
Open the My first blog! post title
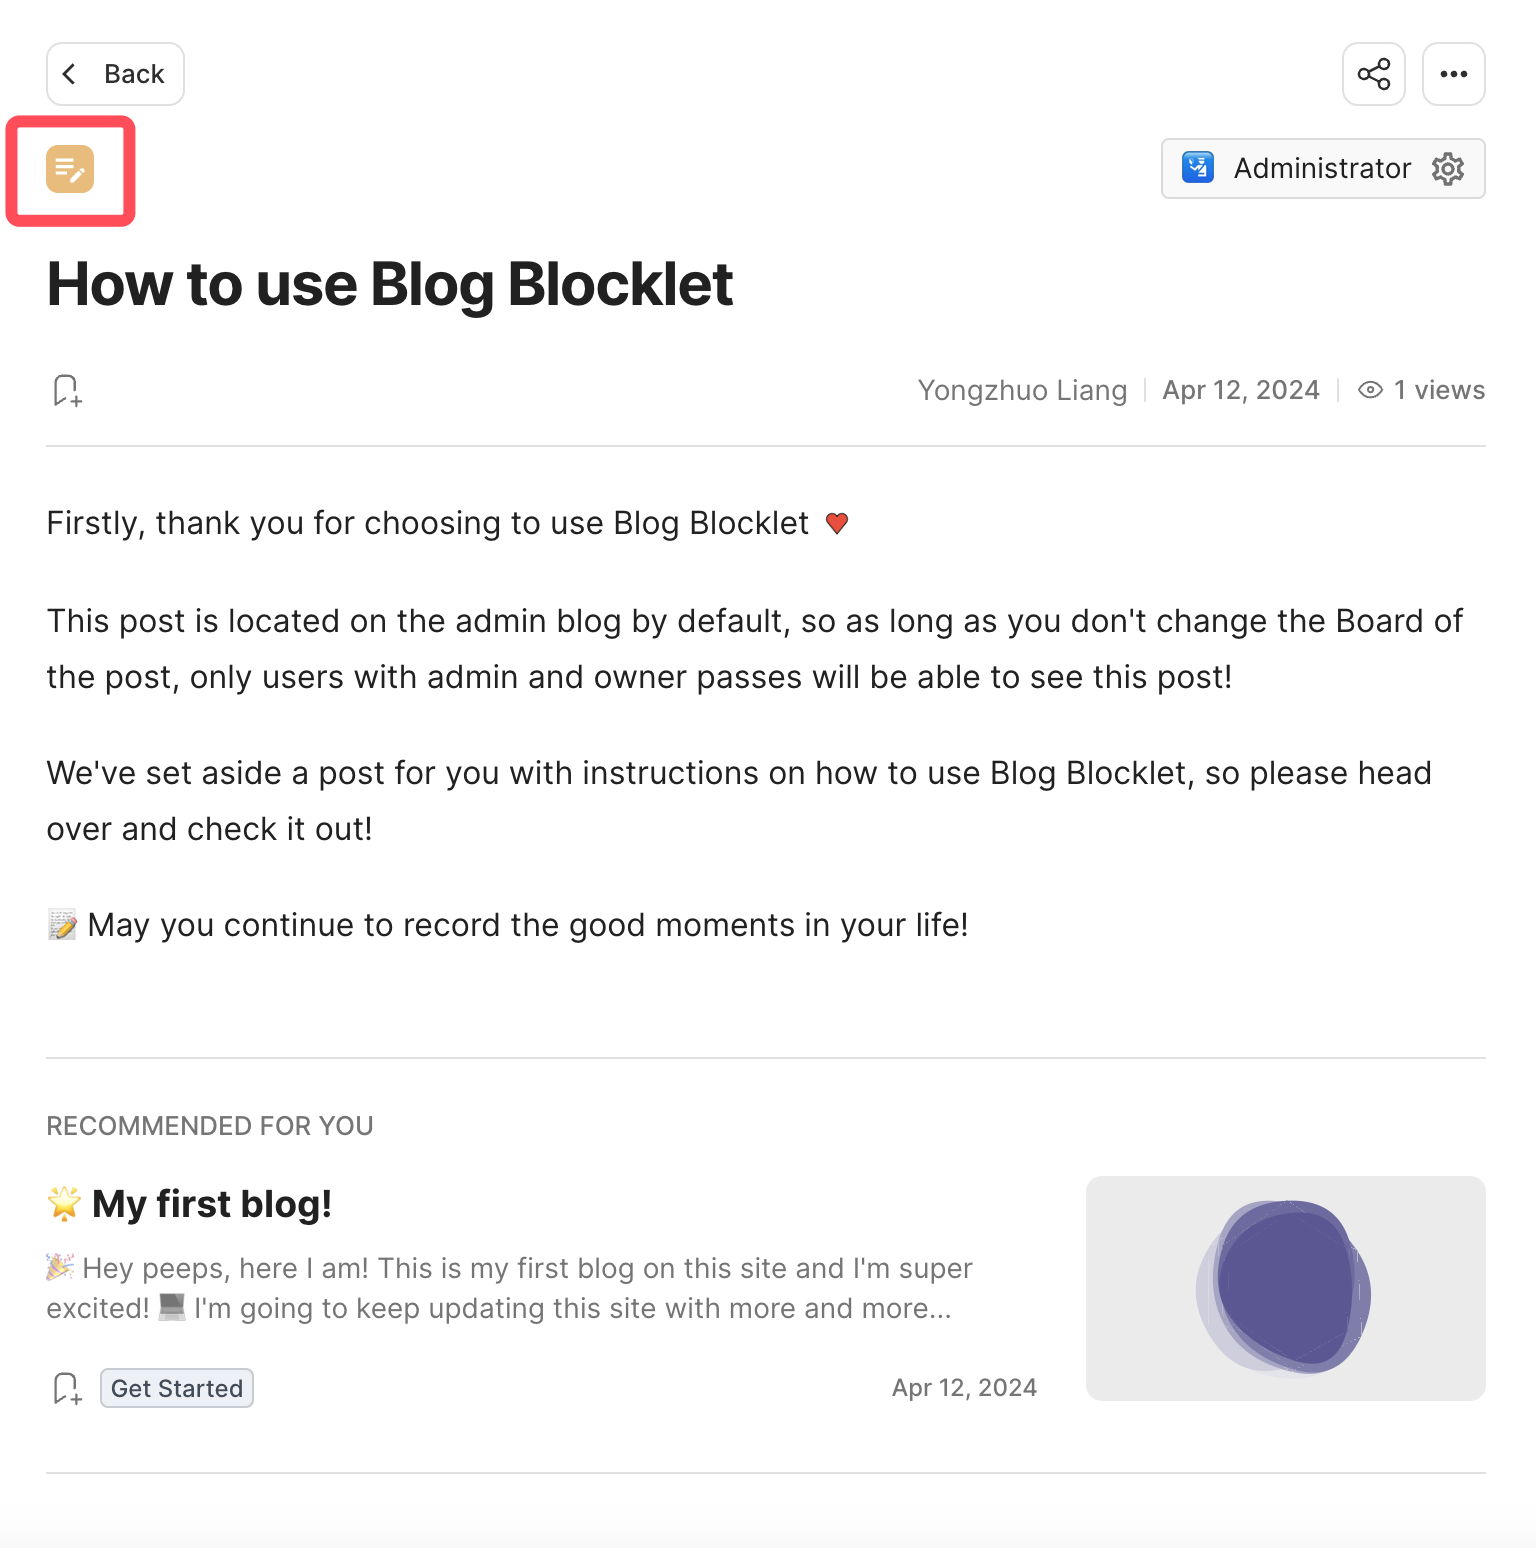coord(211,1204)
